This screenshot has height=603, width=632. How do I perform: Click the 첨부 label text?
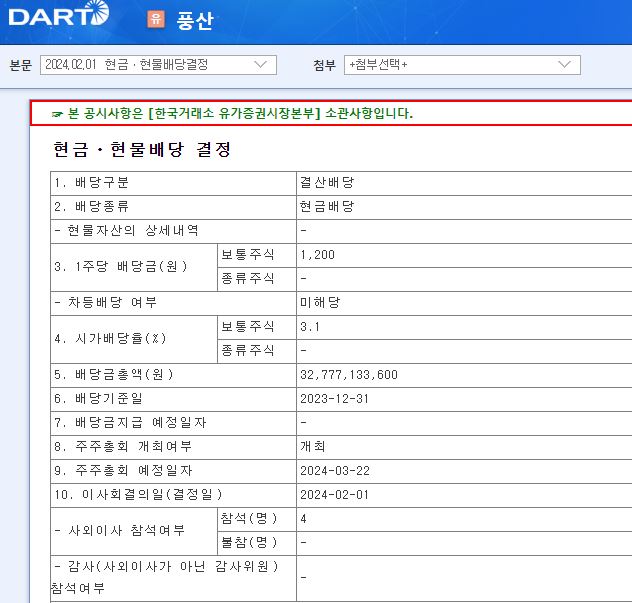tap(324, 65)
